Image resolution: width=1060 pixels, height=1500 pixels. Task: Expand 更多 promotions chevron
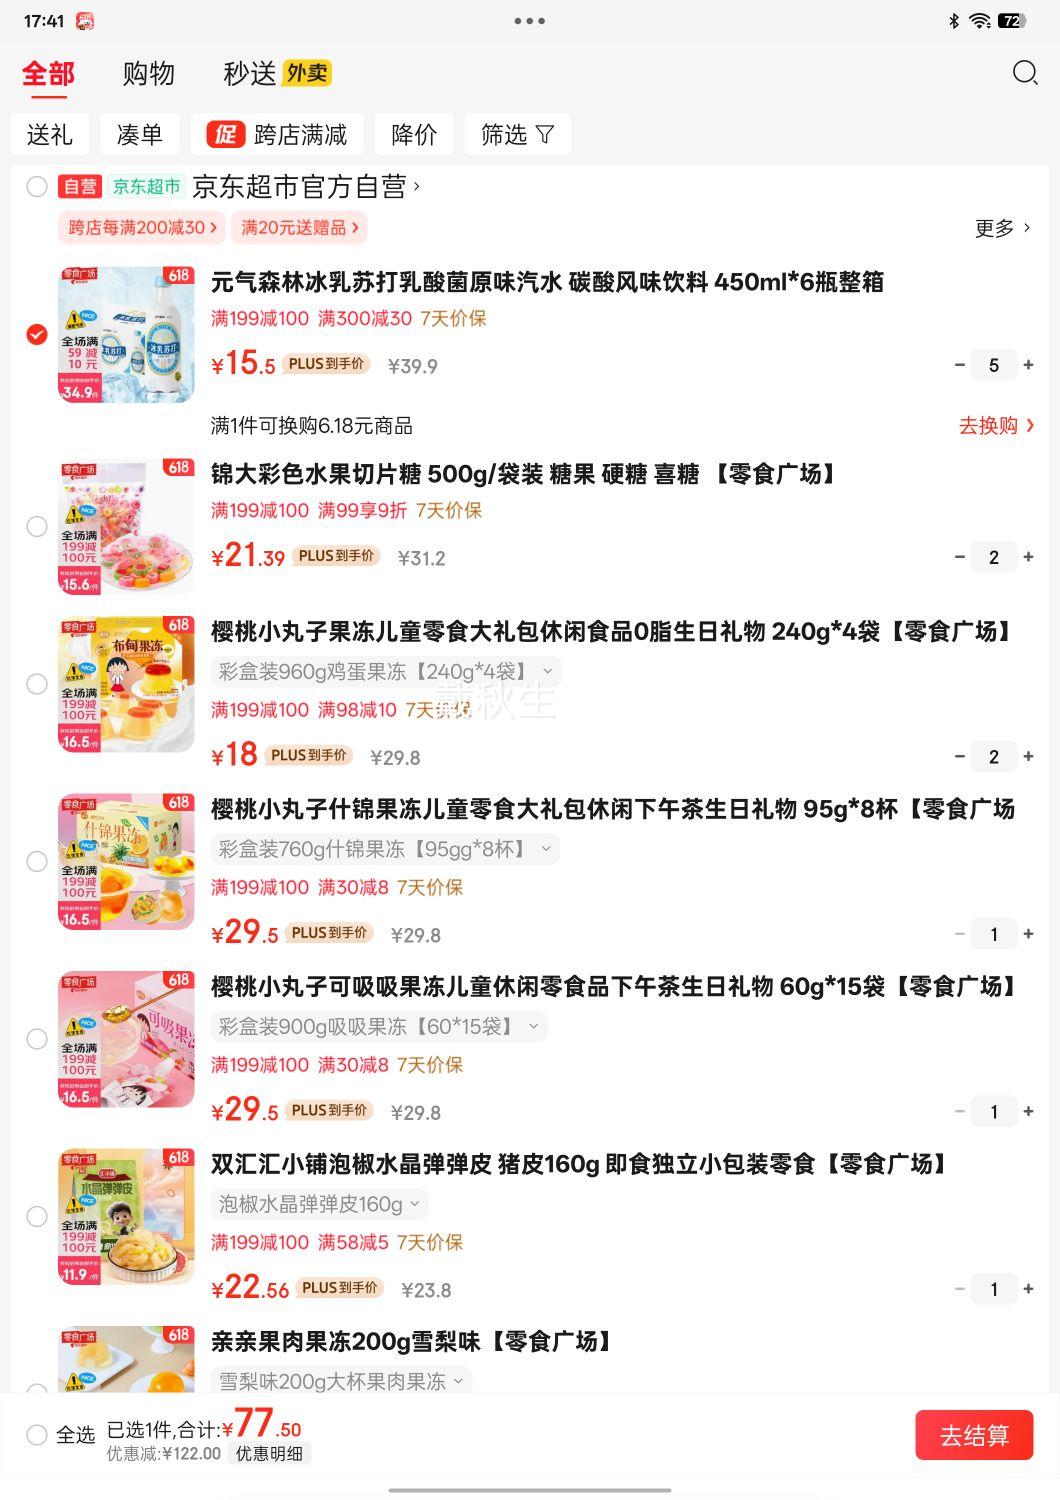coord(1003,228)
